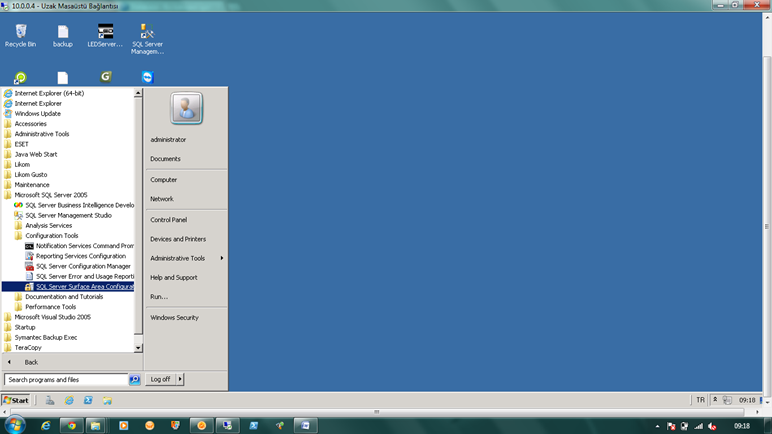Open the arrow next to Log off

pos(180,379)
